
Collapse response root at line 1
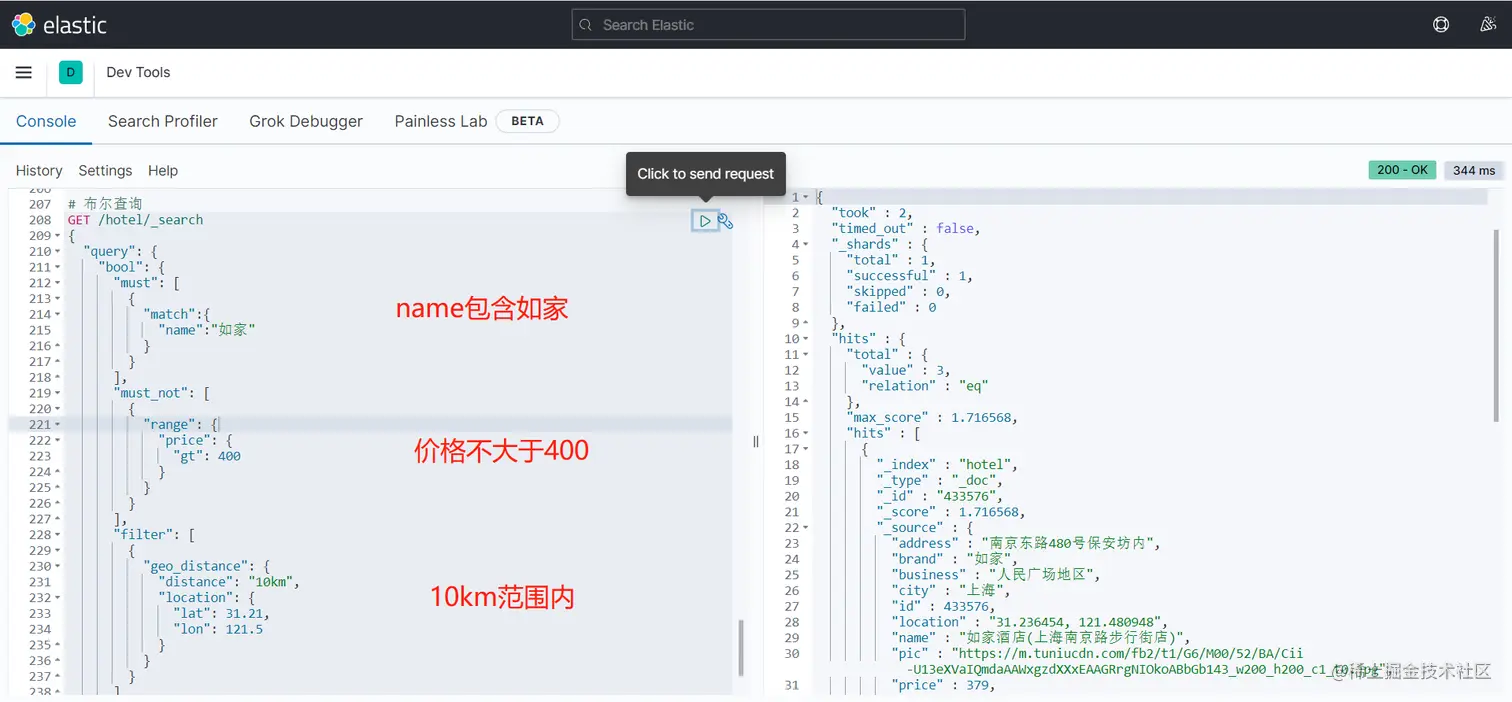click(806, 197)
